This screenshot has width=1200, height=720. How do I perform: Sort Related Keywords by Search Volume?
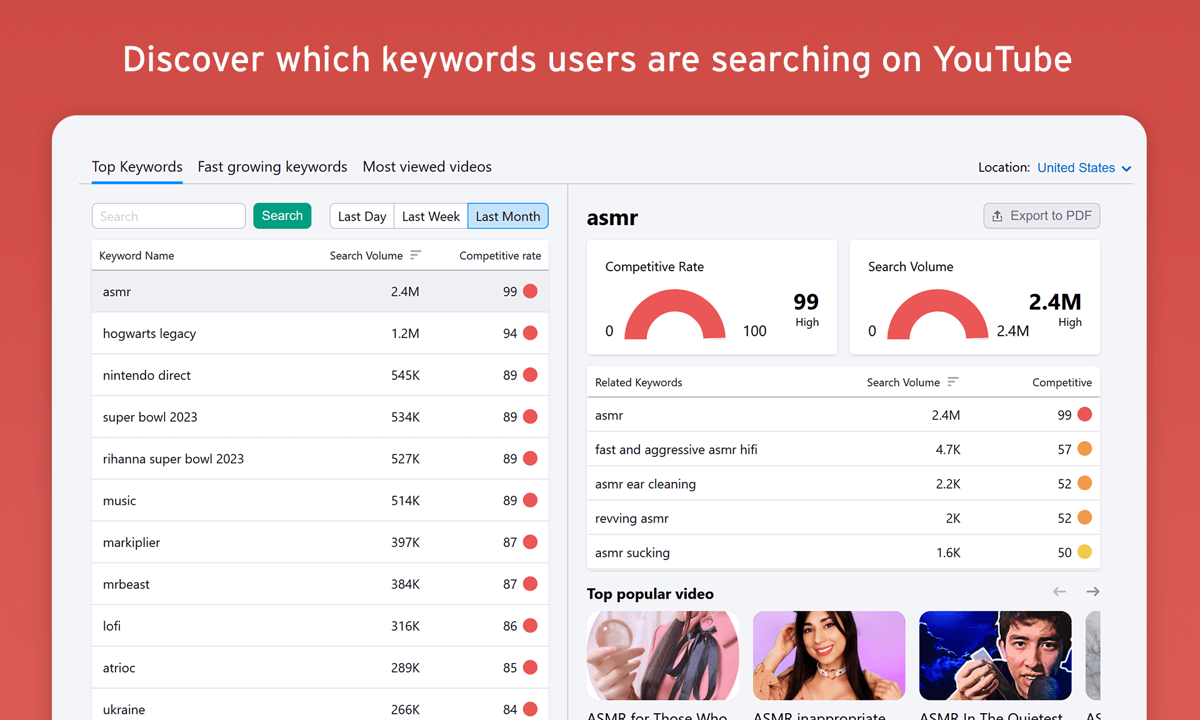click(x=952, y=382)
